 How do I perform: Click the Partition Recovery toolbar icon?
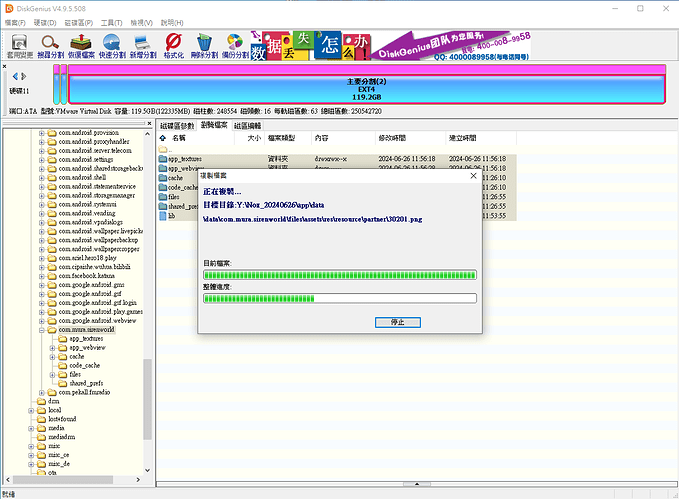49,43
